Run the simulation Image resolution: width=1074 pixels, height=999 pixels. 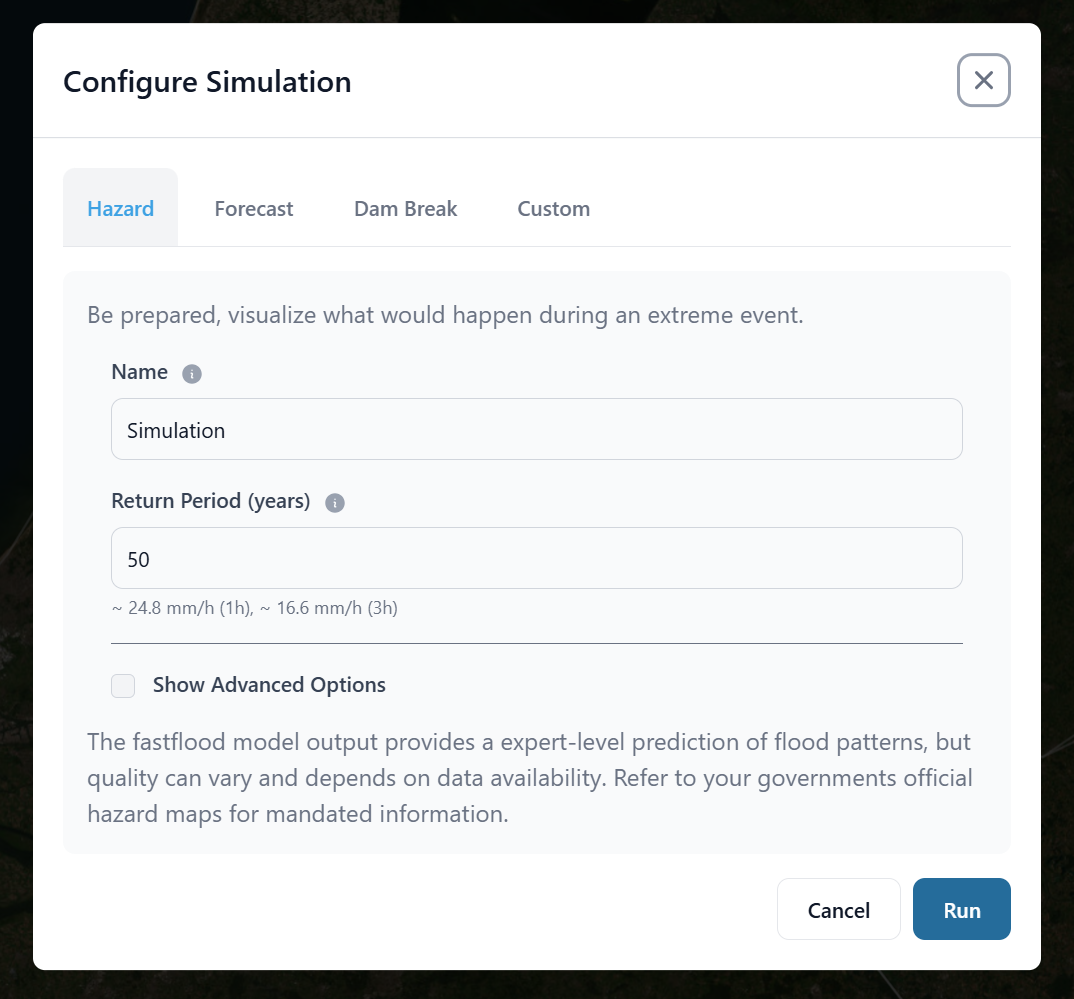coord(961,910)
